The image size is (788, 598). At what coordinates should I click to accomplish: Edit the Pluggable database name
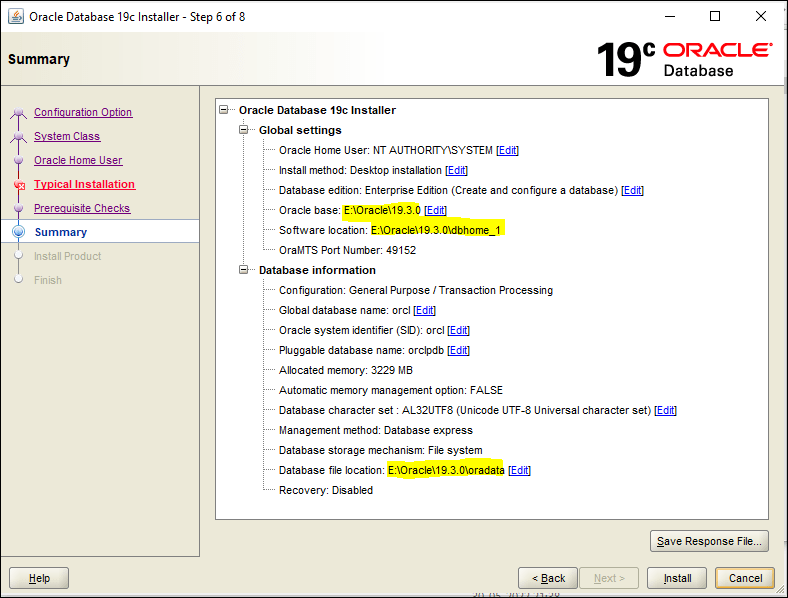[458, 350]
